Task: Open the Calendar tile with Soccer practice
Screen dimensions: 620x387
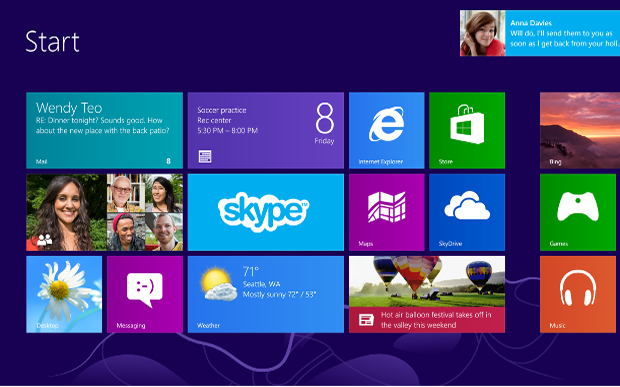Action: coord(266,130)
